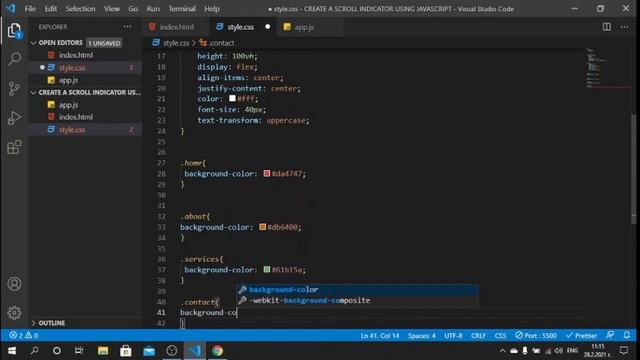Click Visual Studio Code taskbar icon
Image resolution: width=640 pixels, height=360 pixels.
[x=195, y=351]
